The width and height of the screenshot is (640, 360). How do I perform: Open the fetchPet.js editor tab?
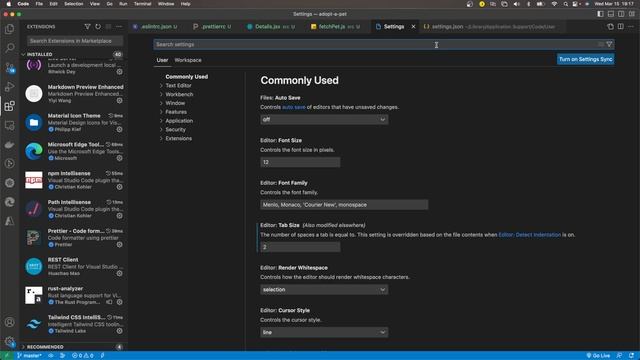pyautogui.click(x=335, y=27)
